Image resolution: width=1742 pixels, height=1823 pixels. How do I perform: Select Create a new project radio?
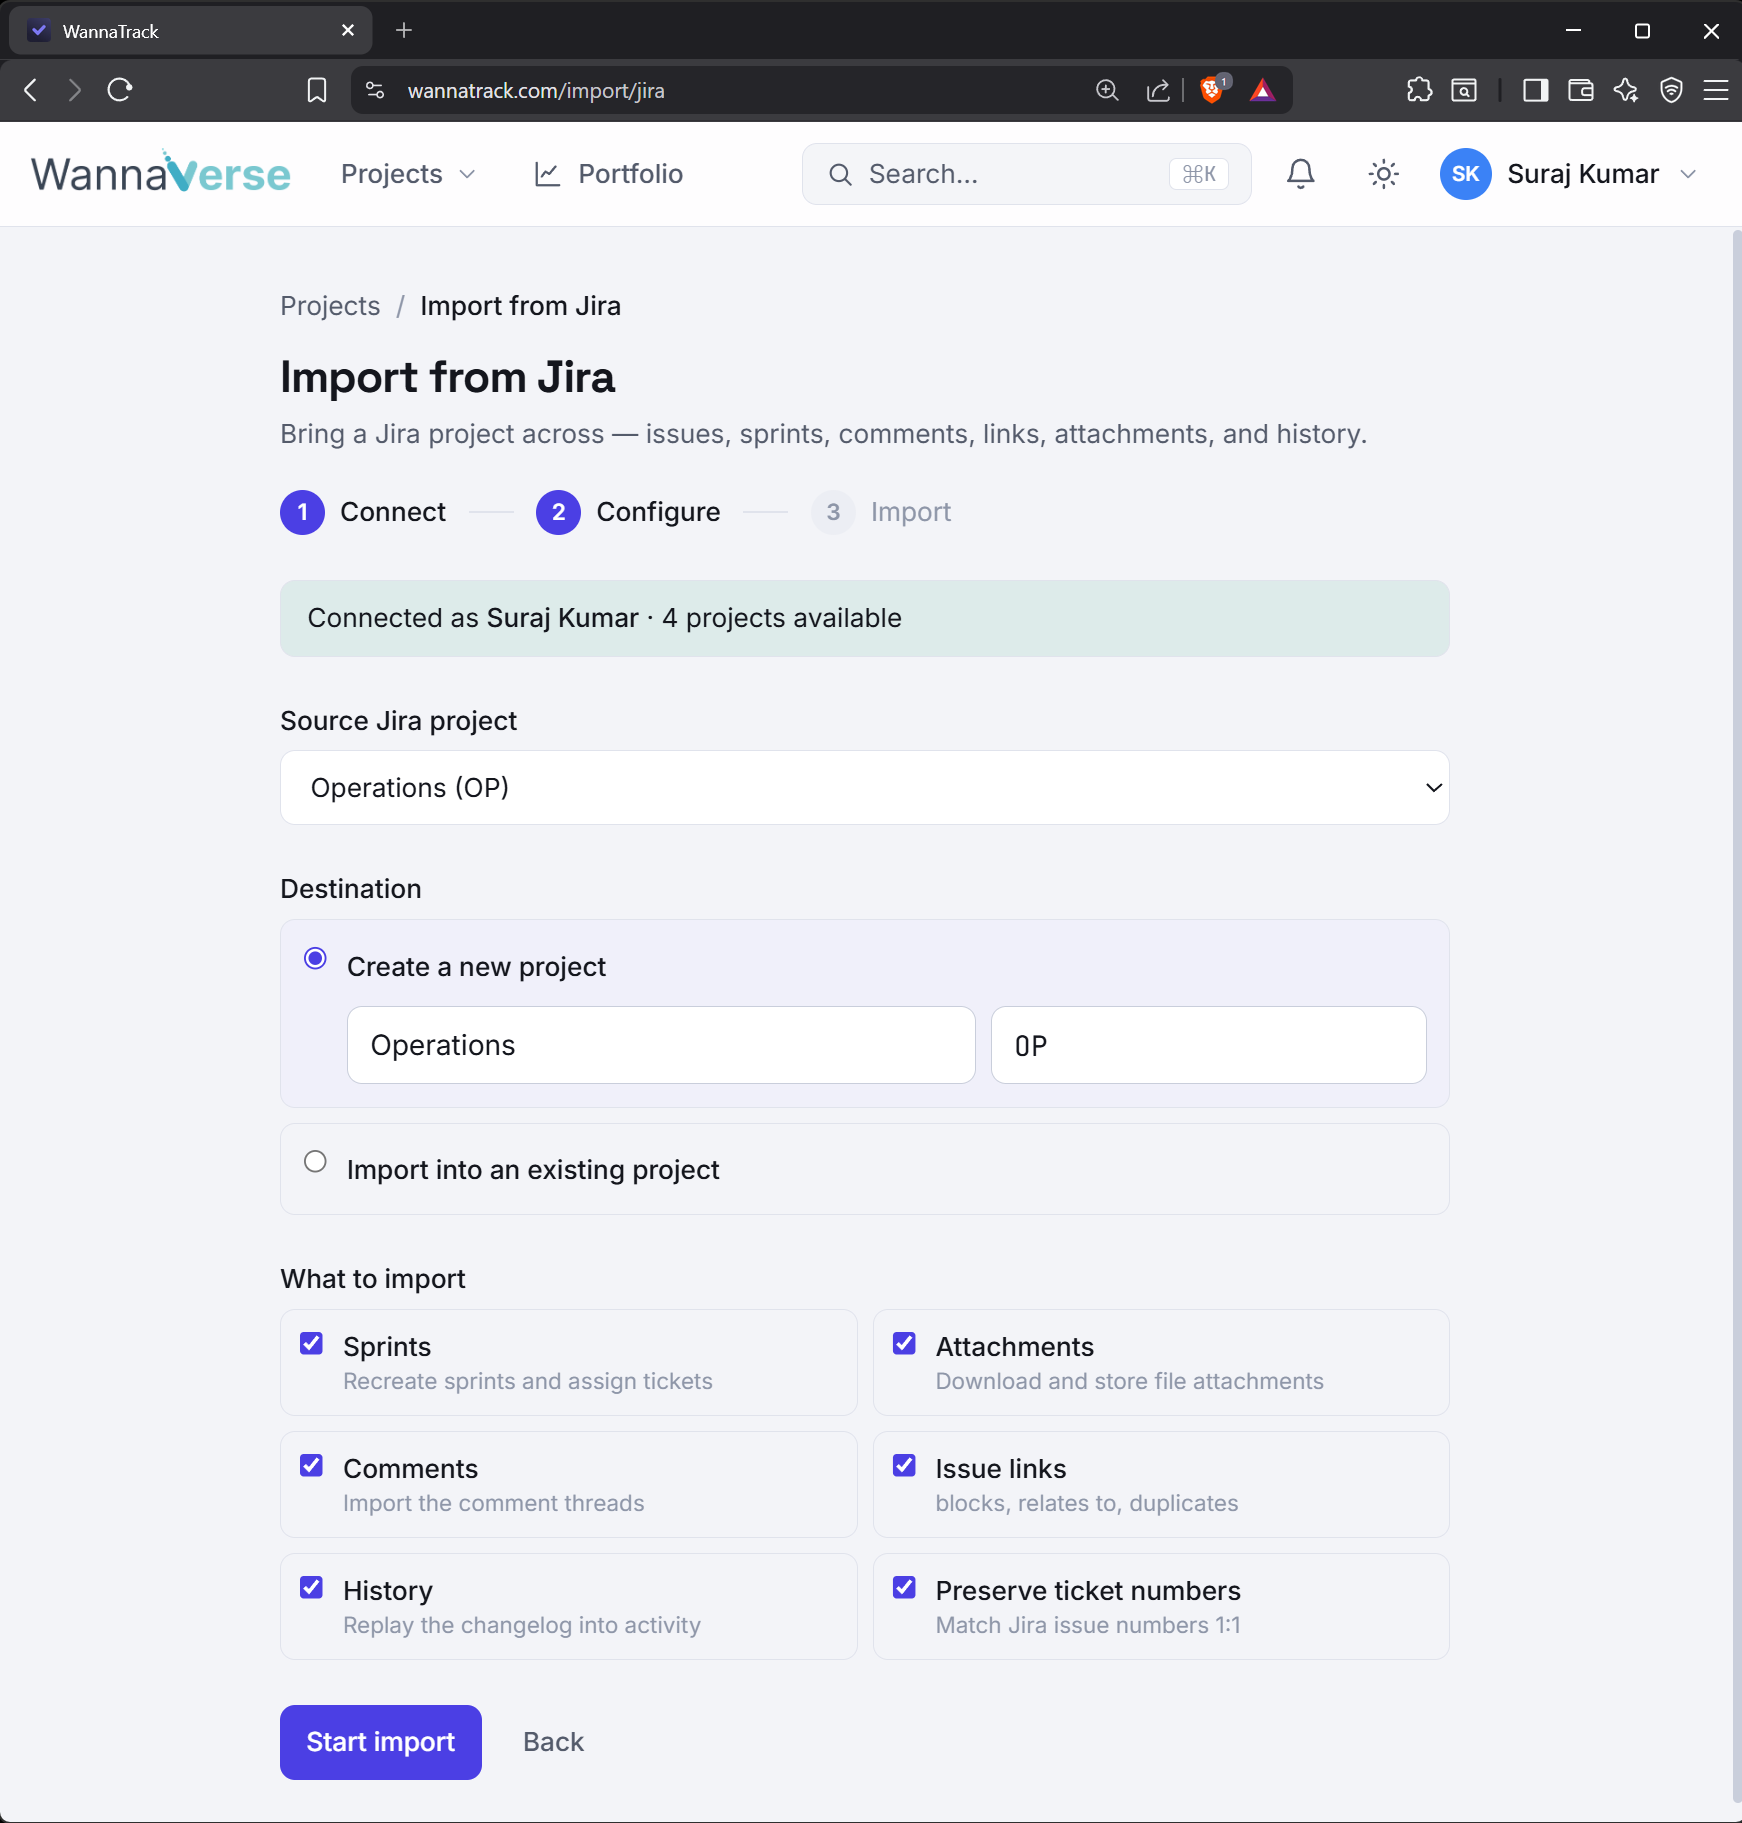point(315,959)
